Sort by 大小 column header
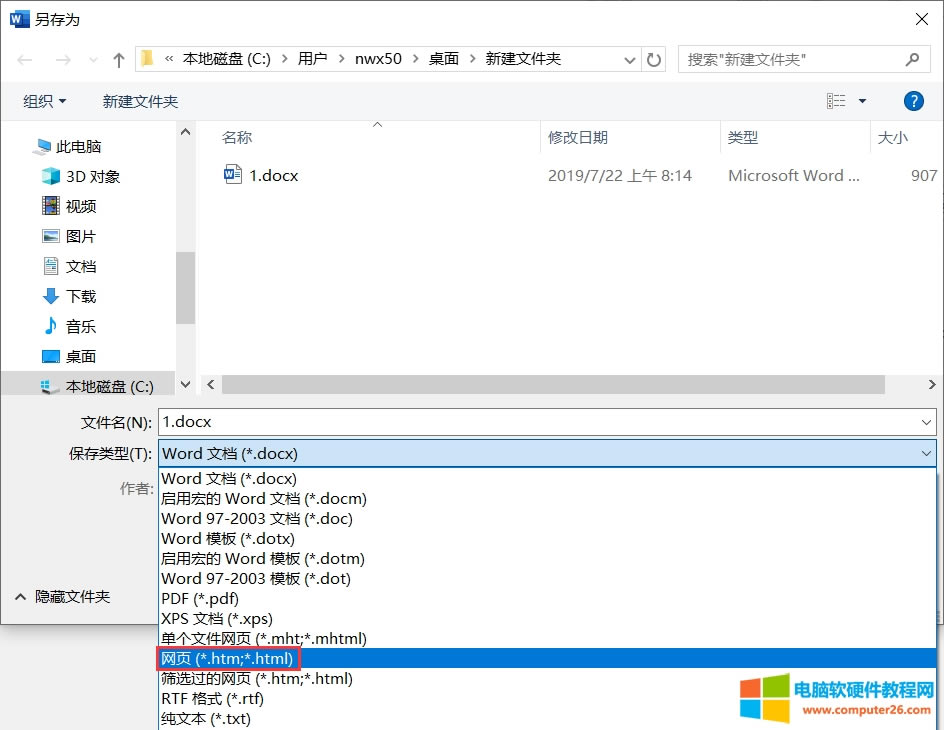This screenshot has height=730, width=944. coord(893,138)
